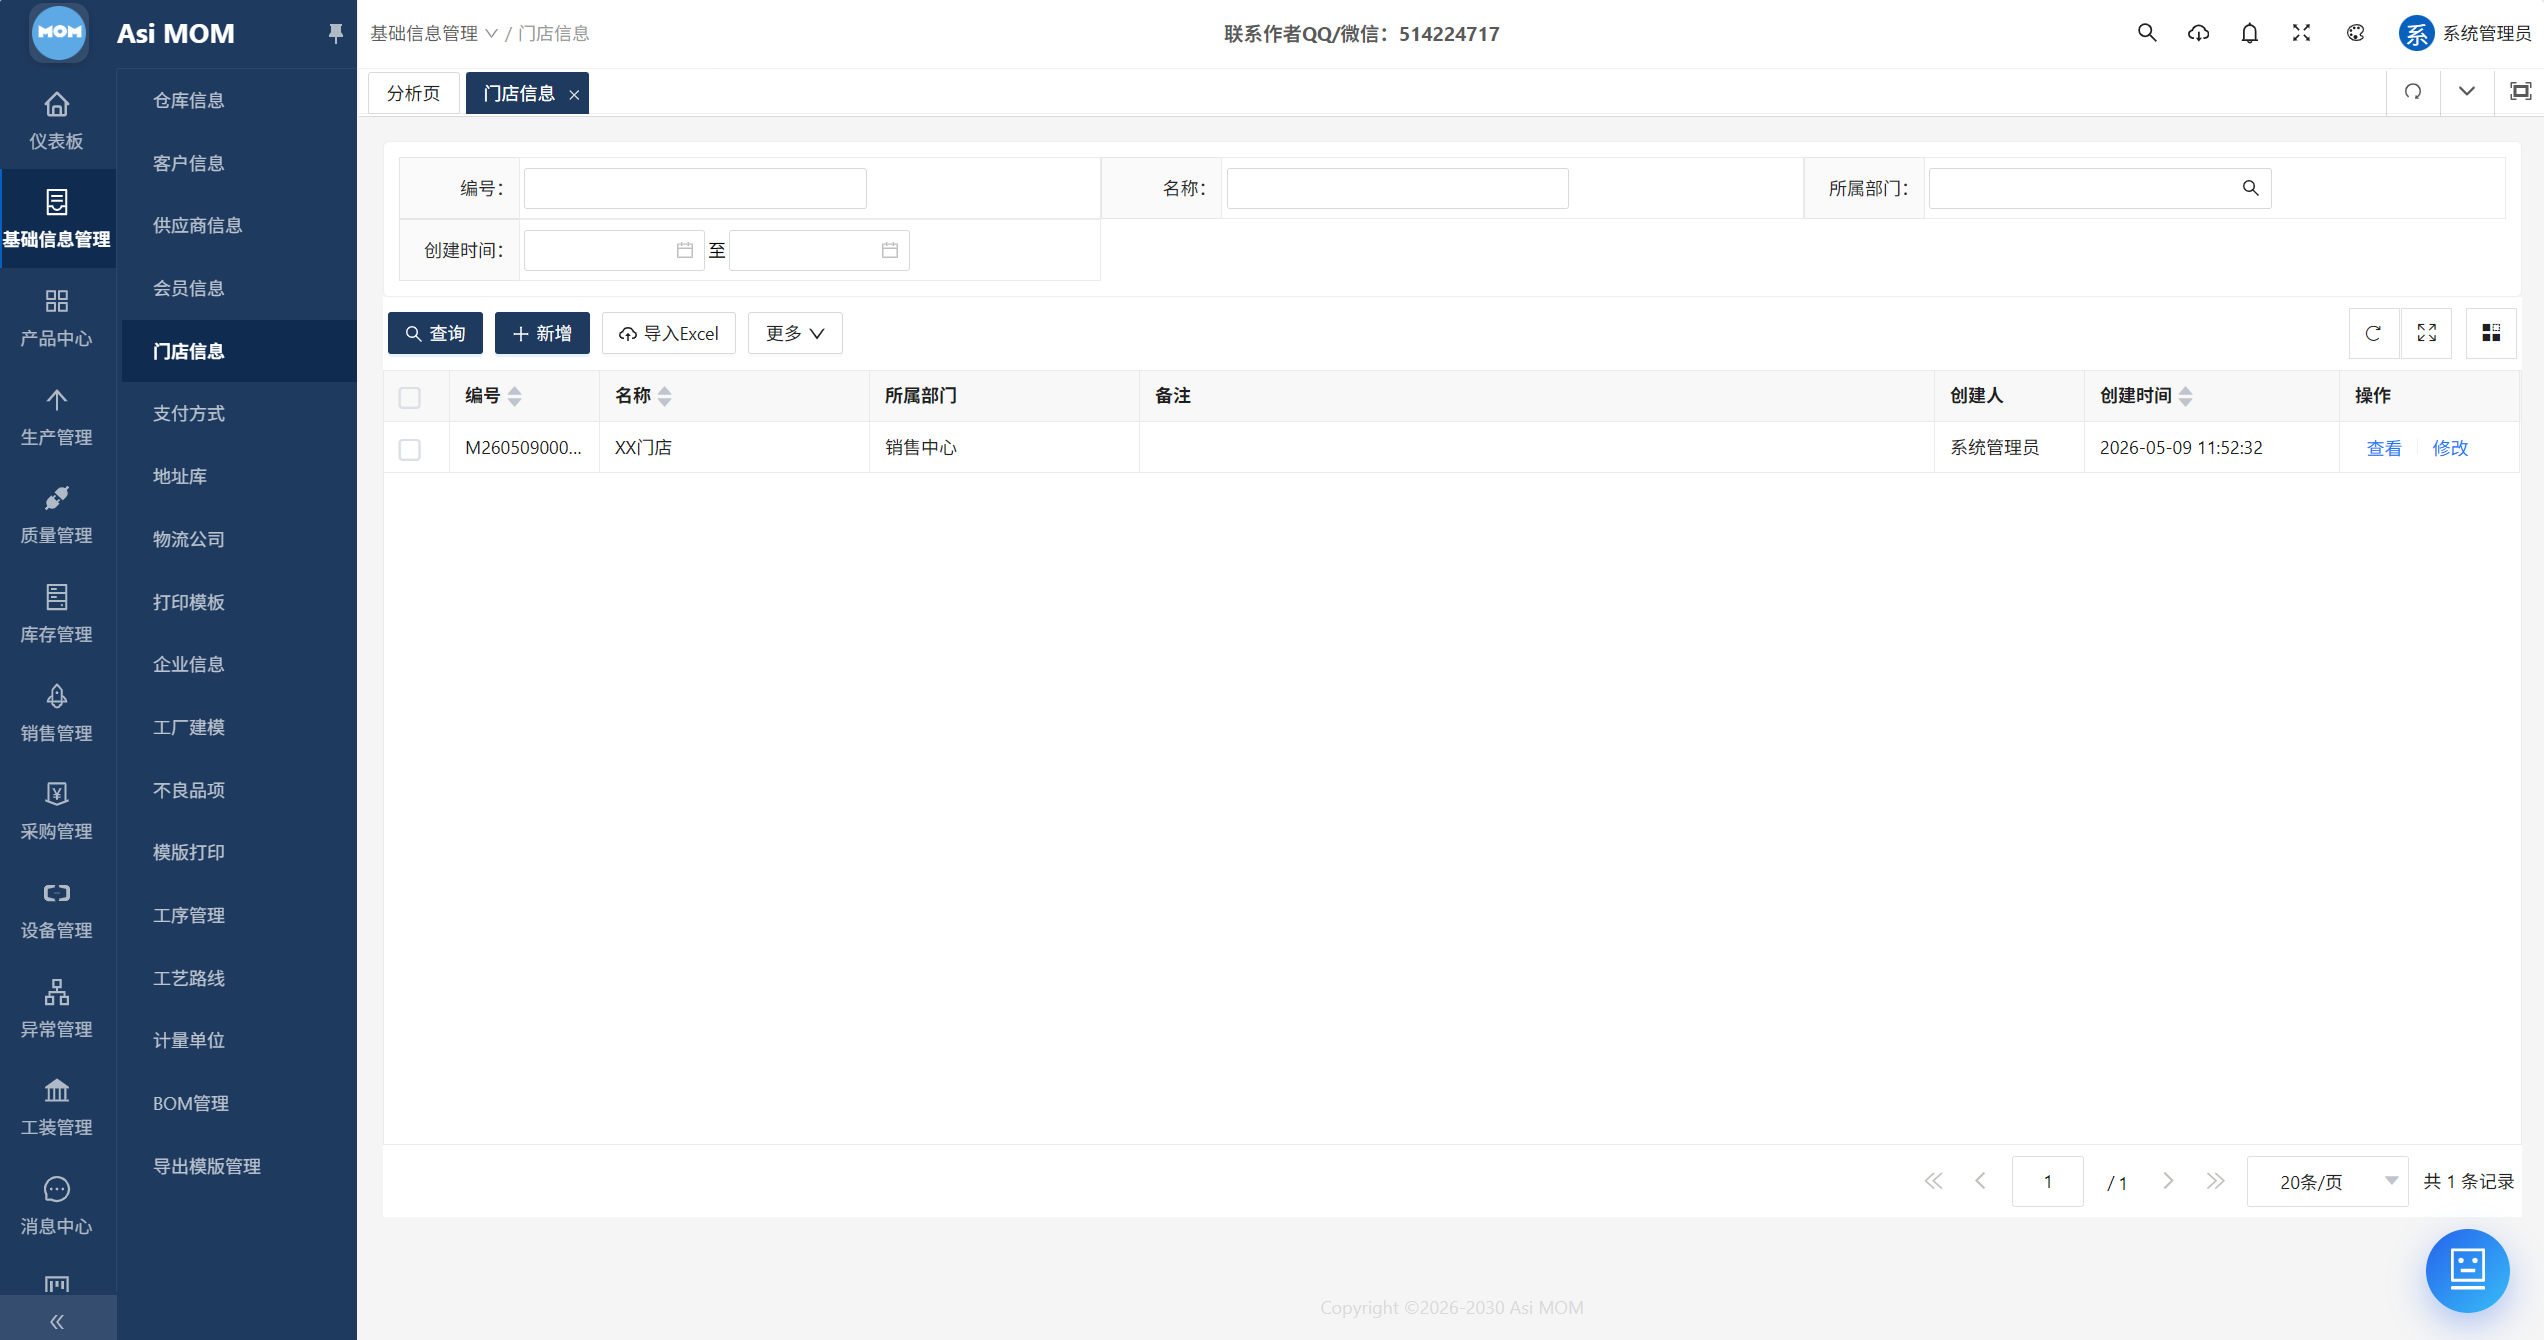Toggle fullscreen using the header expand icon
The width and height of the screenshot is (2544, 1340).
coord(2302,33)
